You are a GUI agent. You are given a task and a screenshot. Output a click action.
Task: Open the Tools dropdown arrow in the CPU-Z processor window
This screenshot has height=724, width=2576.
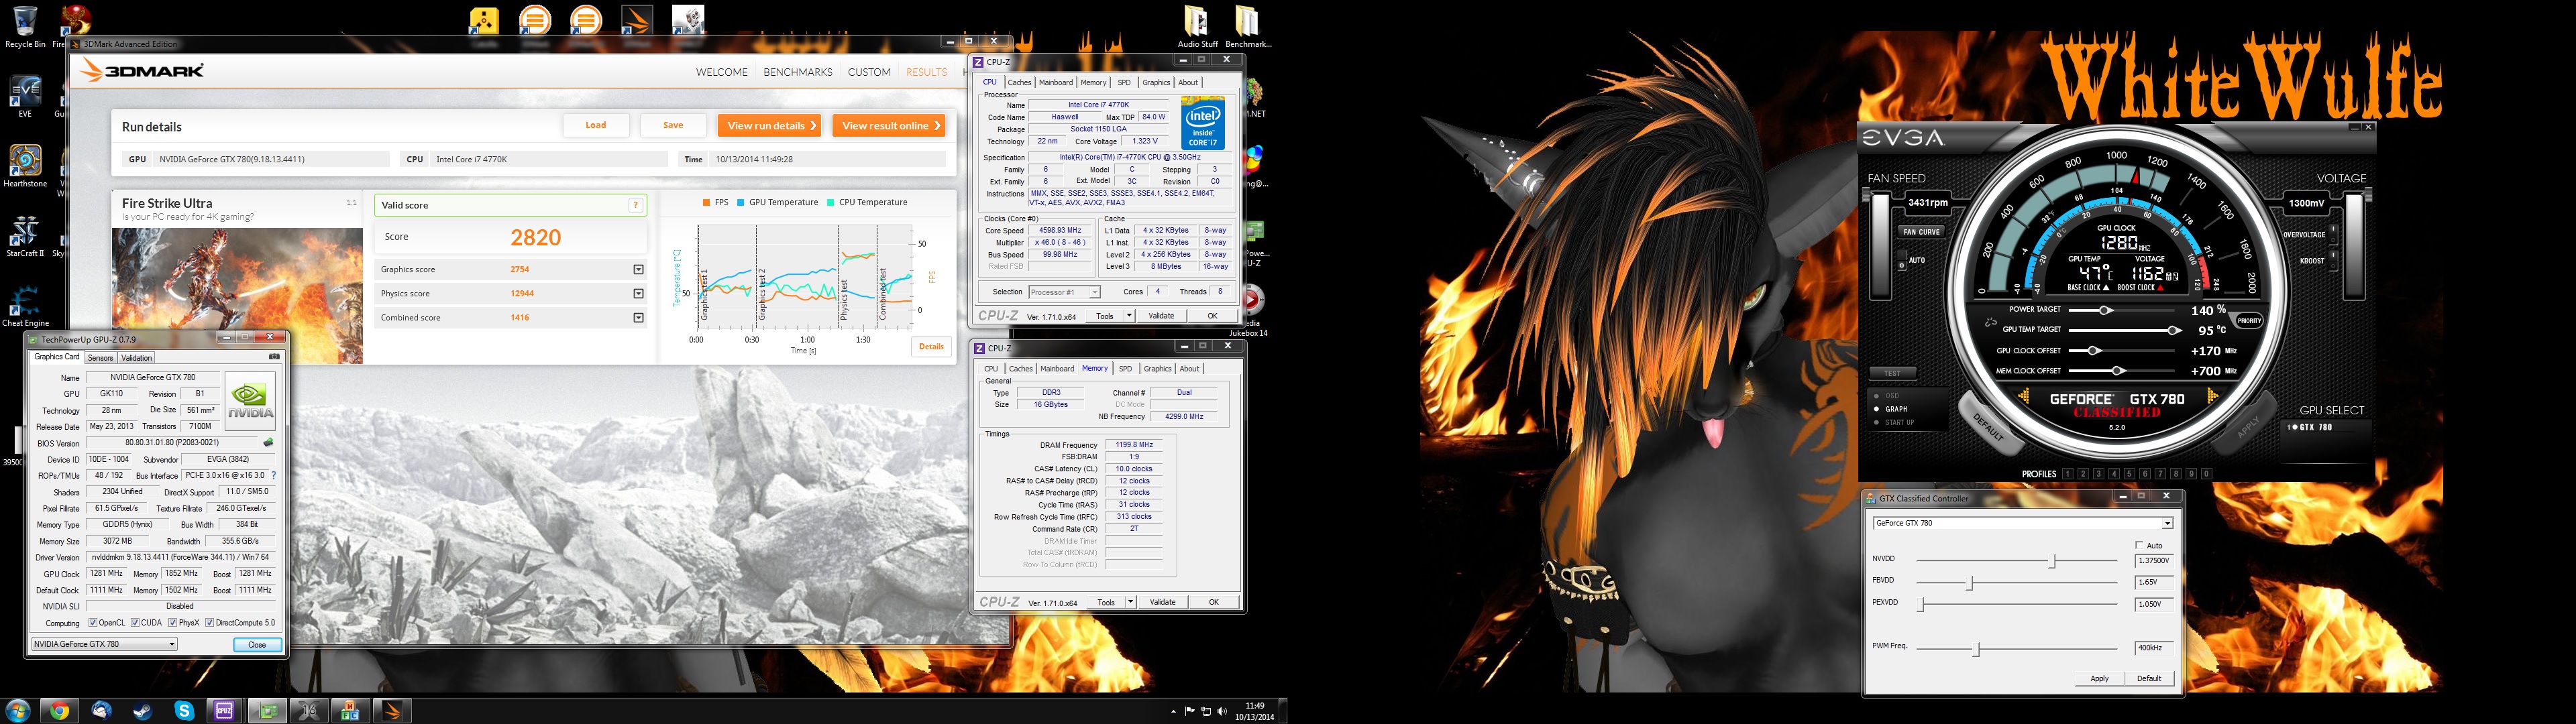(1129, 316)
